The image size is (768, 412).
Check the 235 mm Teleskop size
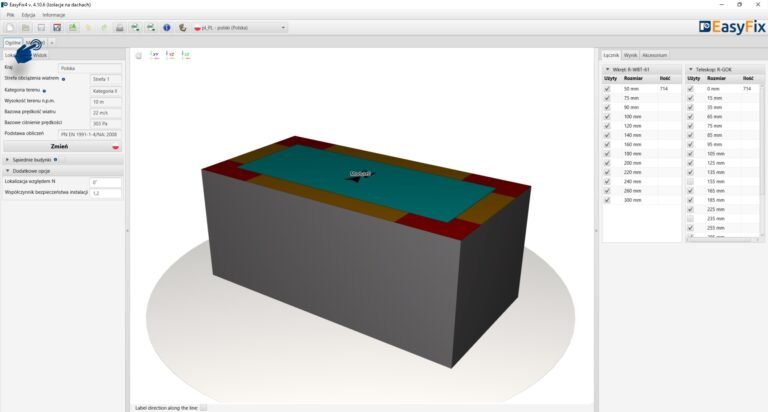tap(691, 219)
